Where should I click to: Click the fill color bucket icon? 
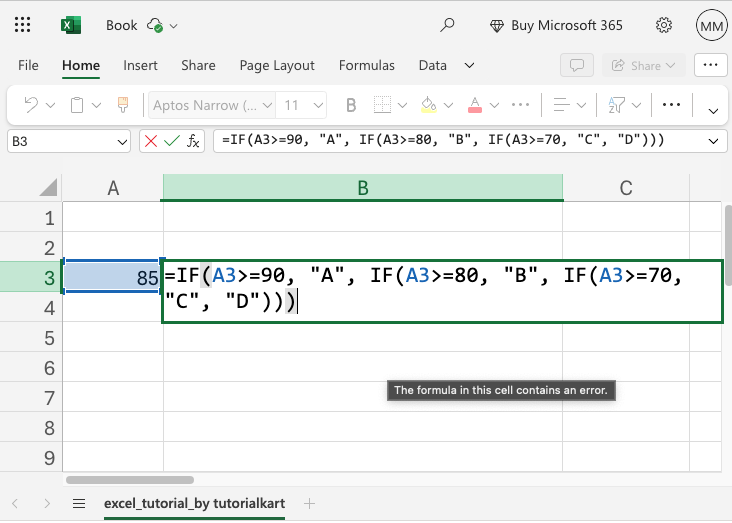[428, 105]
